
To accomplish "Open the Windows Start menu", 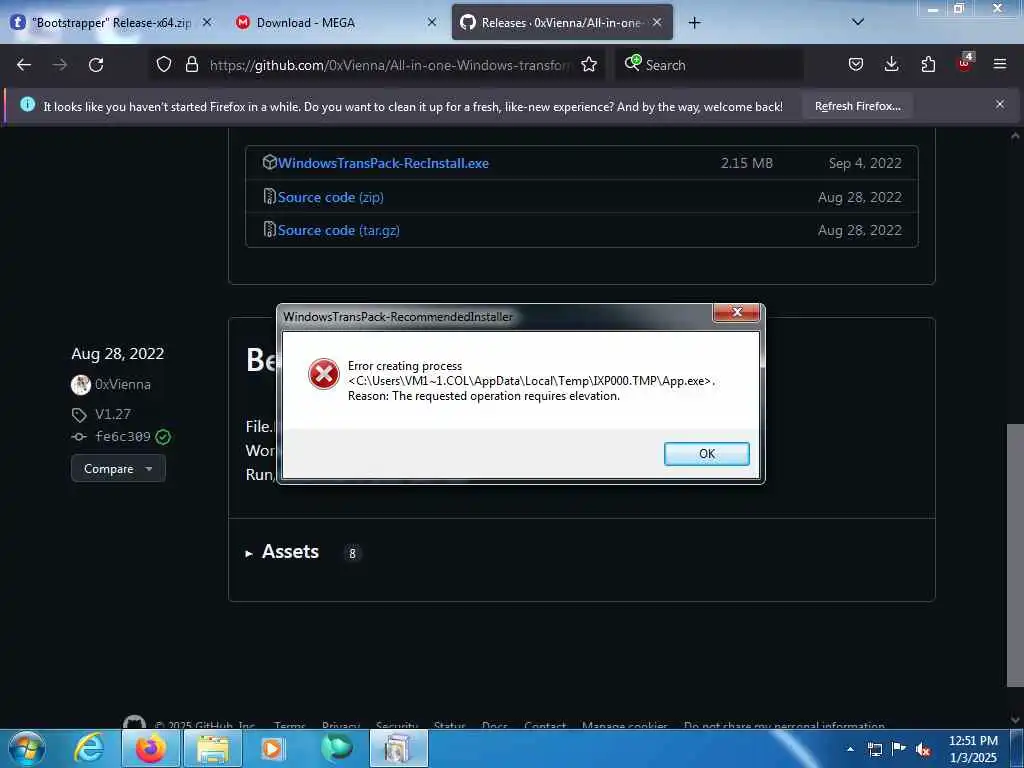I will tap(27, 748).
